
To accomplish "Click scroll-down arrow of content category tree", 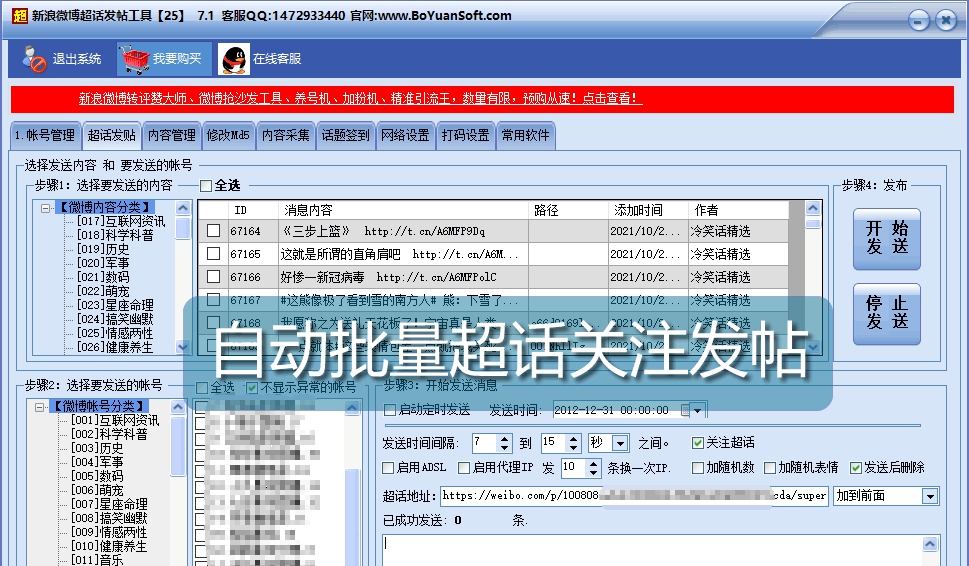I will click(x=183, y=347).
